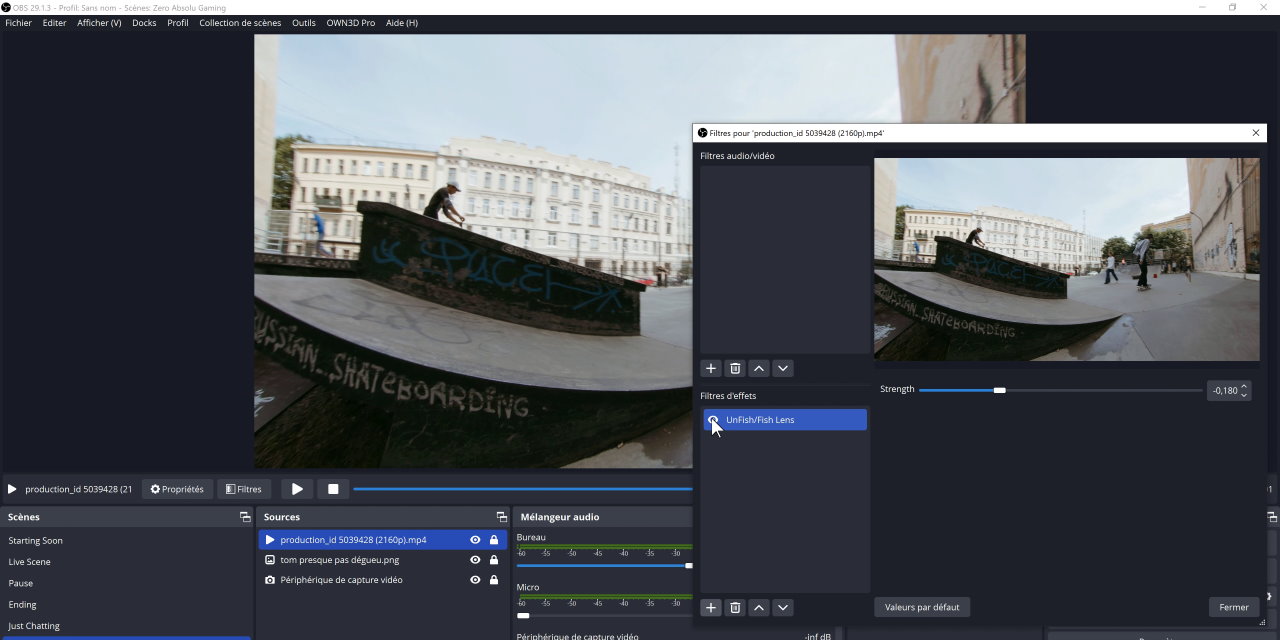Open the Collection de scènes menu
Screen dimensions: 1280x640
pyautogui.click(x=240, y=23)
